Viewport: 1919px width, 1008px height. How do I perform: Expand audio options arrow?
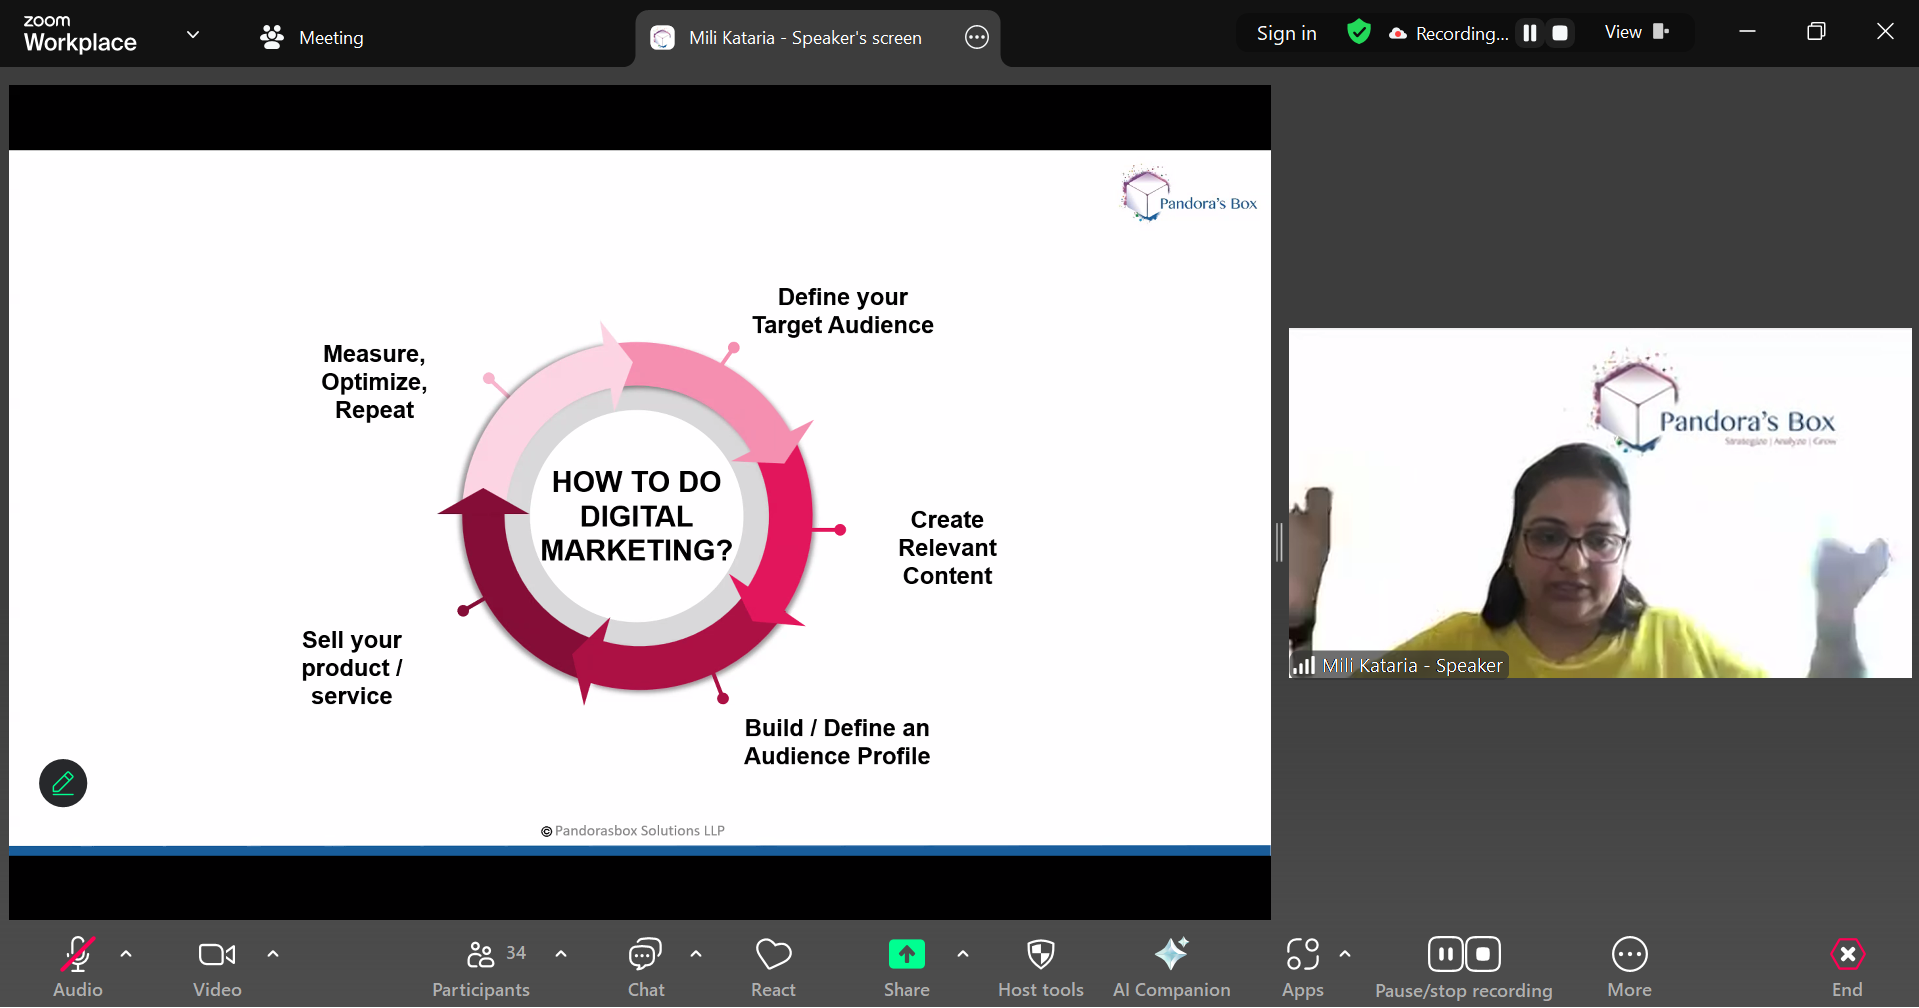[x=126, y=954]
